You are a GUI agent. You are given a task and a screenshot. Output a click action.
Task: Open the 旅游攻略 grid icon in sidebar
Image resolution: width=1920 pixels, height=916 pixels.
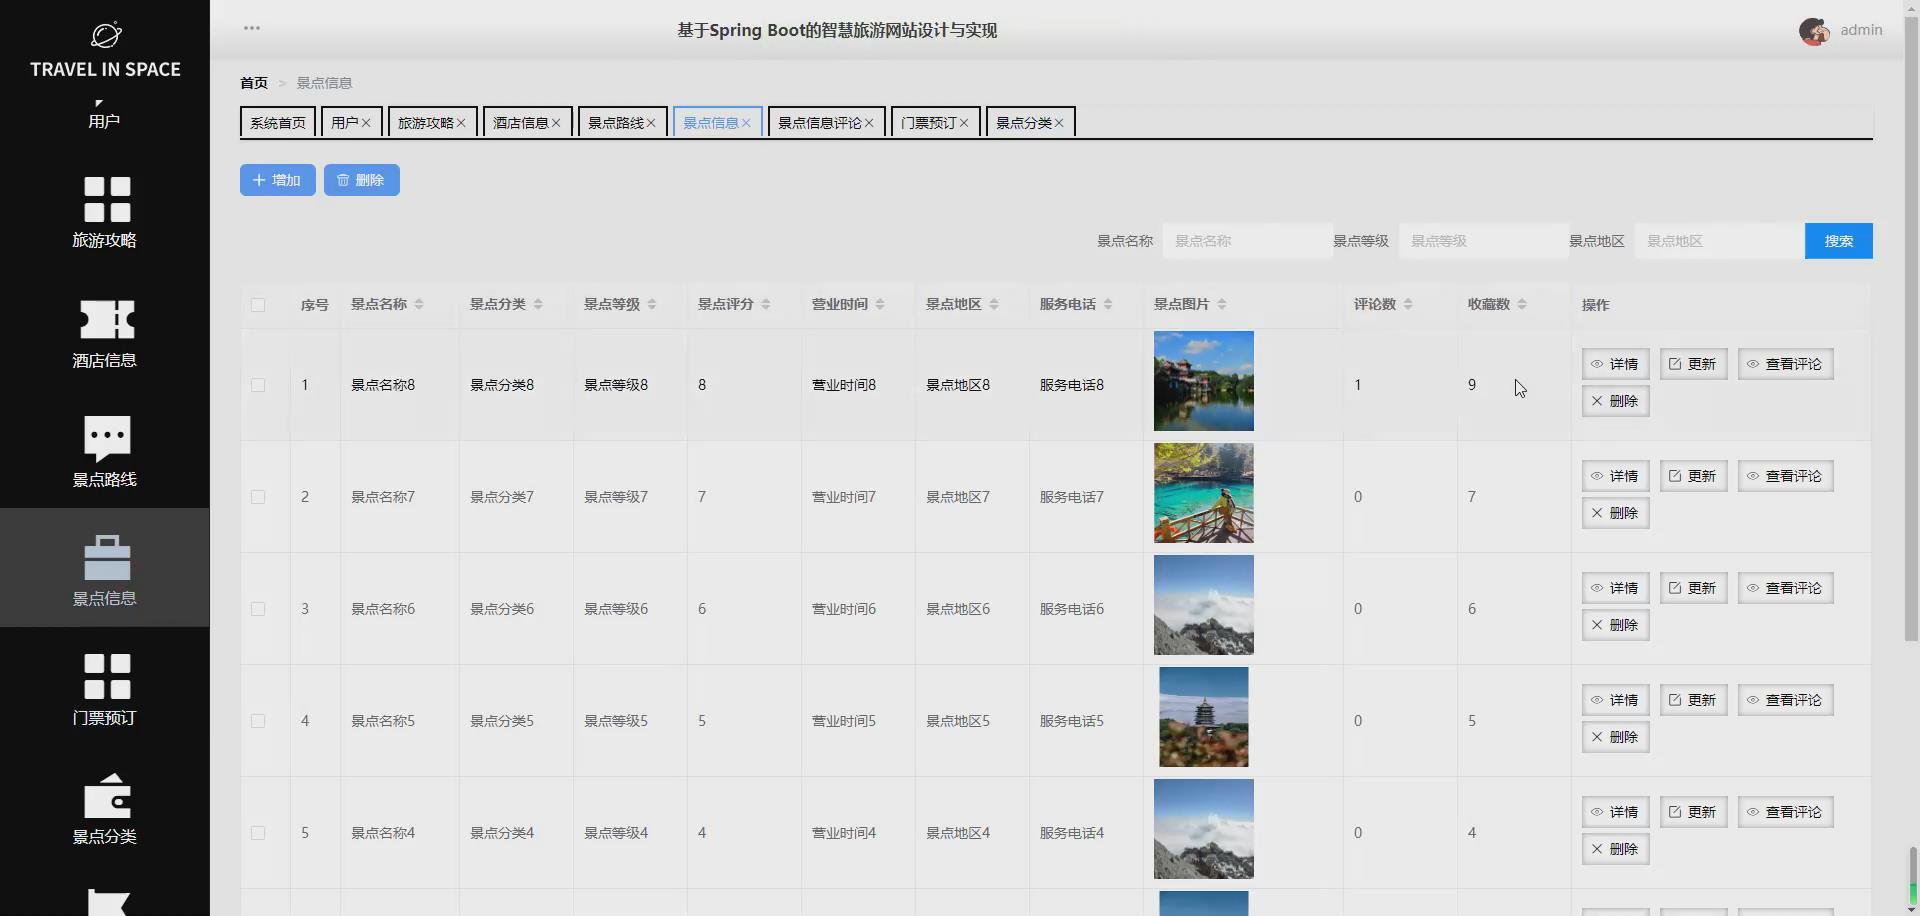(107, 199)
